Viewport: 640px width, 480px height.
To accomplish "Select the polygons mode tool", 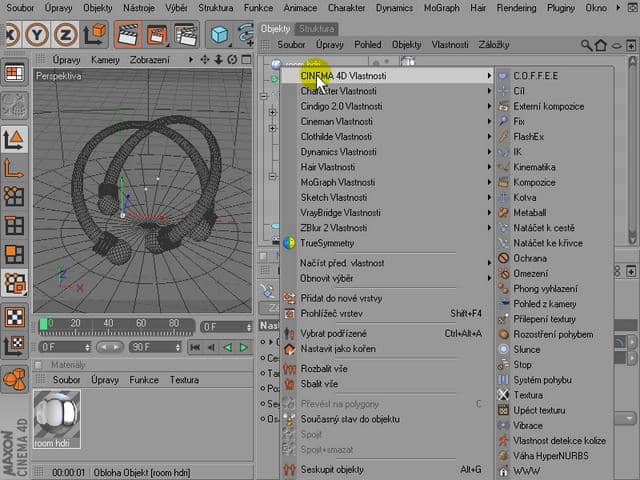I will 14,254.
